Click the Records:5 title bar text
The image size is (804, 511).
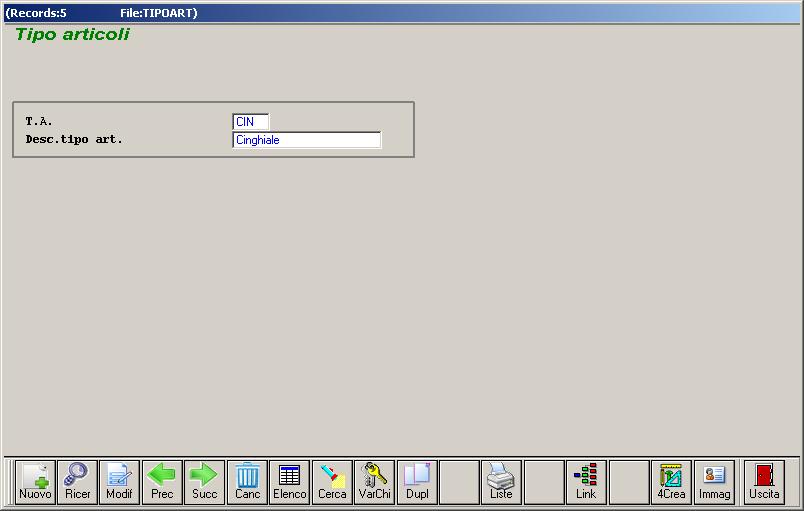click(x=36, y=13)
